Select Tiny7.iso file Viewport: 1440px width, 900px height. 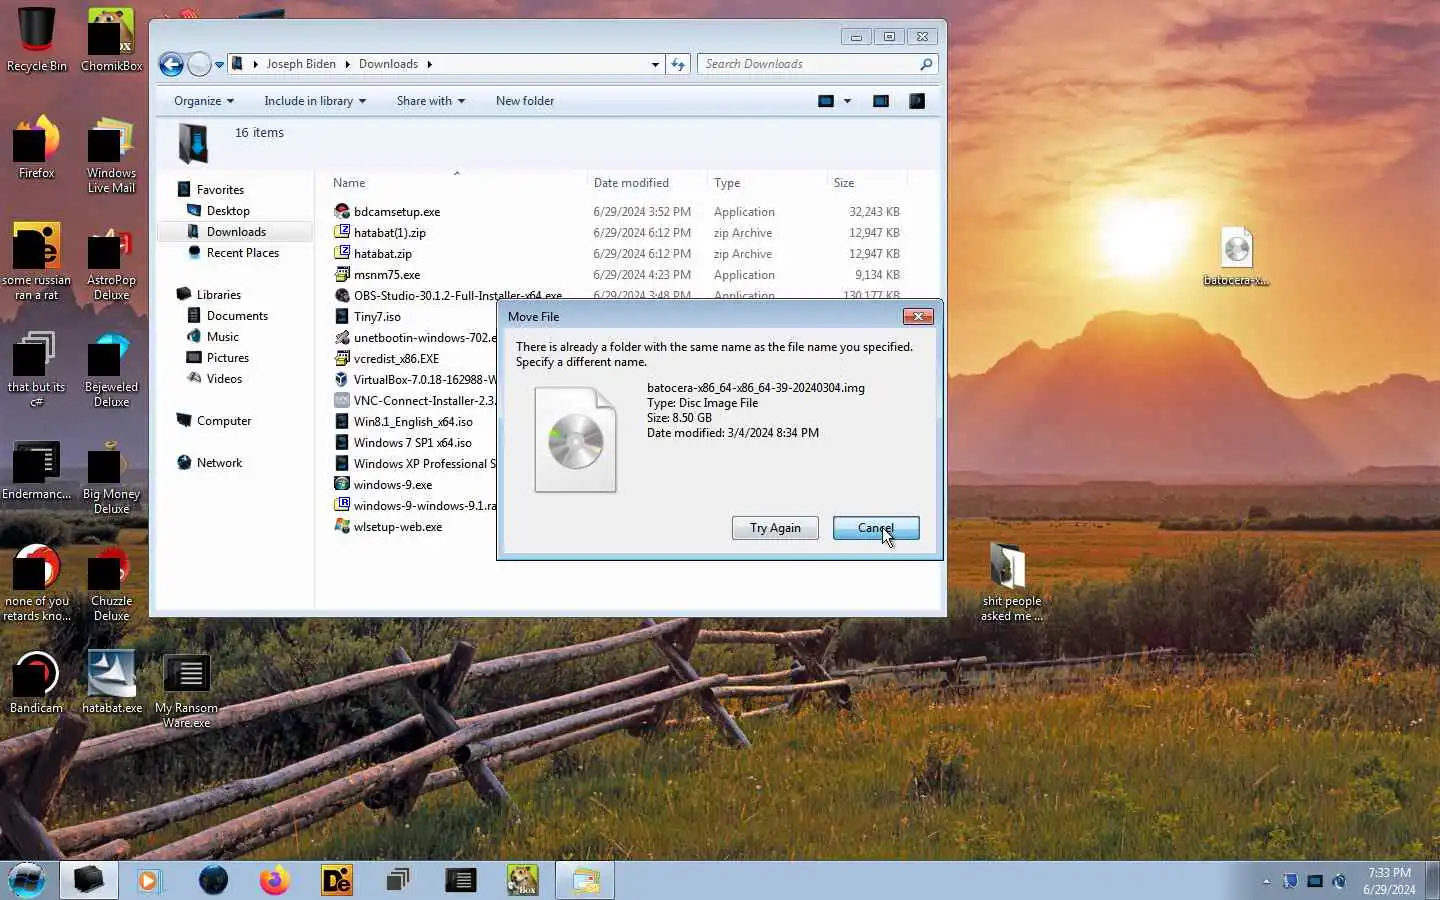click(x=377, y=317)
